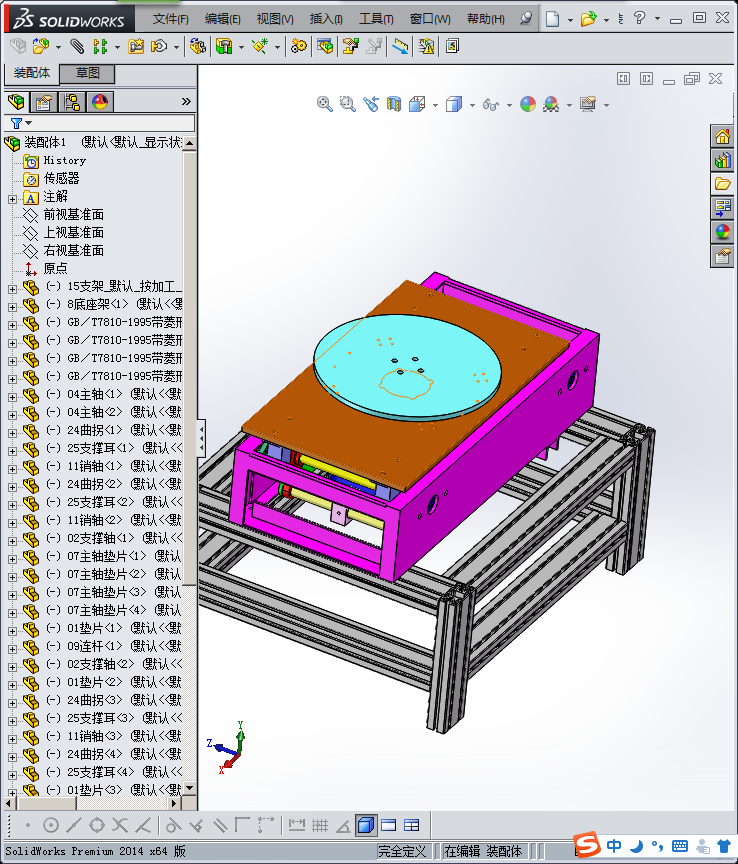Click Zoom to Fit magnifier icon
Viewport: 738px width, 864px height.
pyautogui.click(x=325, y=104)
